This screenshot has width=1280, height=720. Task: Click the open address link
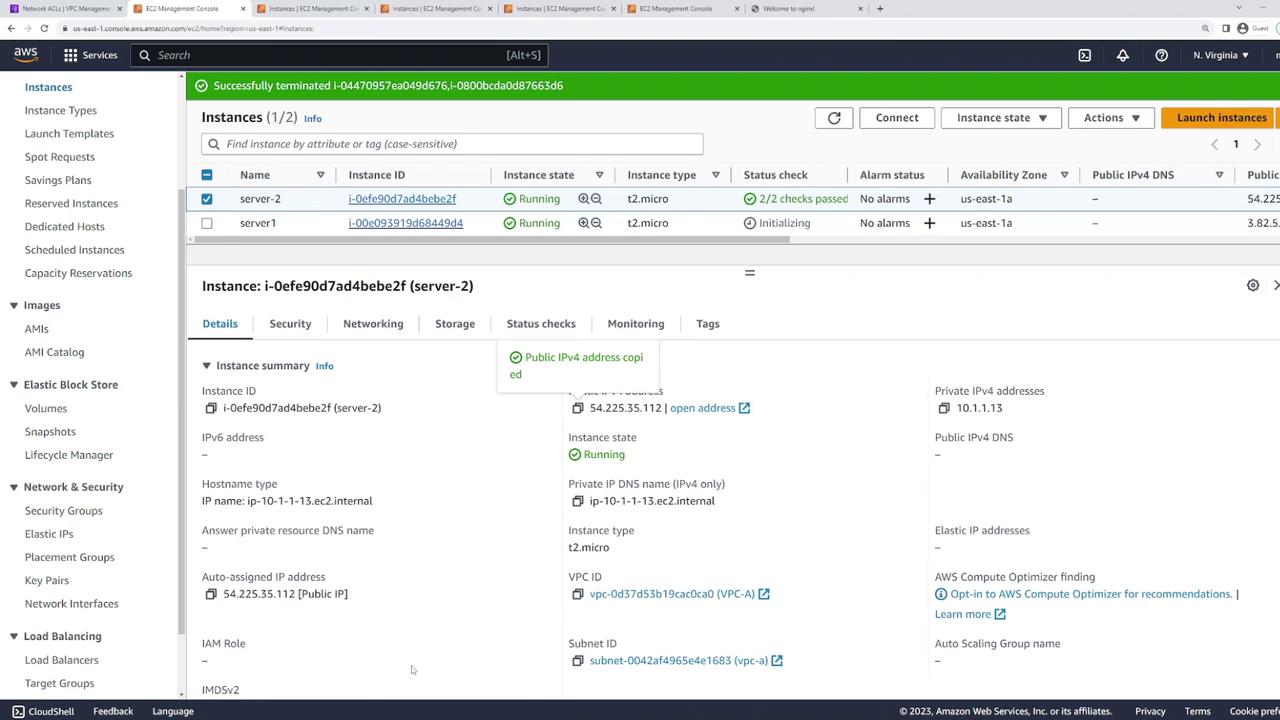click(710, 408)
